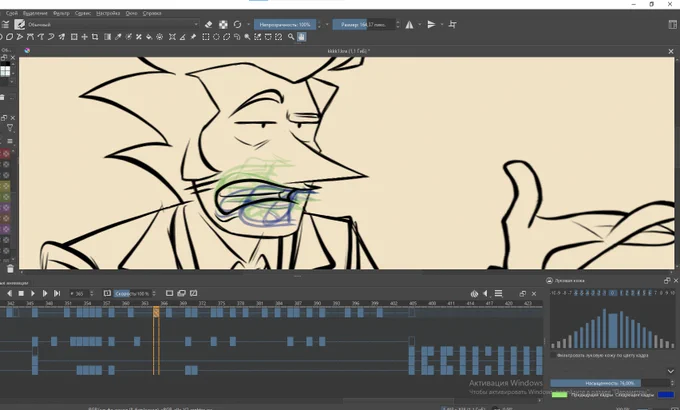
Task: Select the Crop tool
Action: click(x=95, y=37)
